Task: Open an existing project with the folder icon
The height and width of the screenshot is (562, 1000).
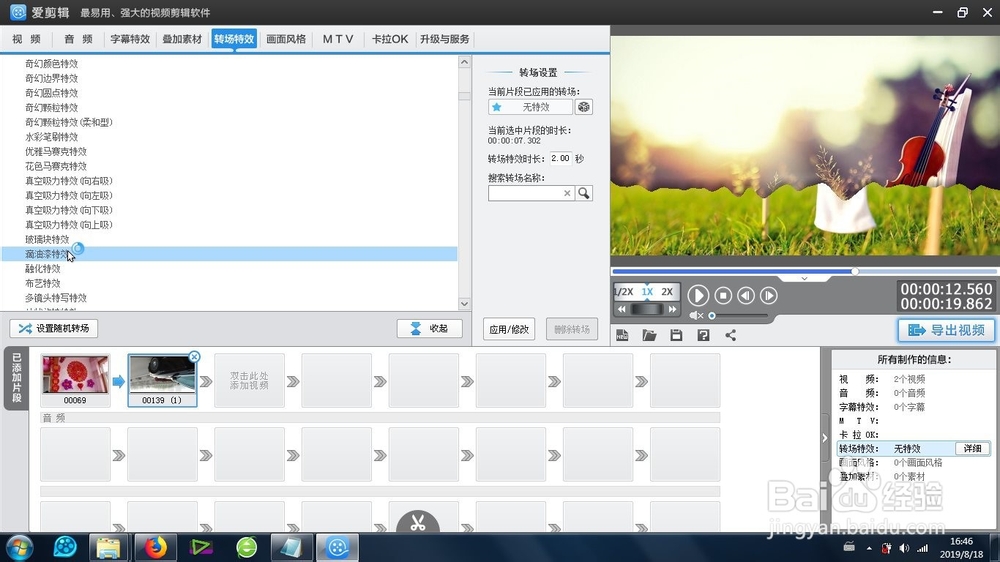Action: coord(649,336)
